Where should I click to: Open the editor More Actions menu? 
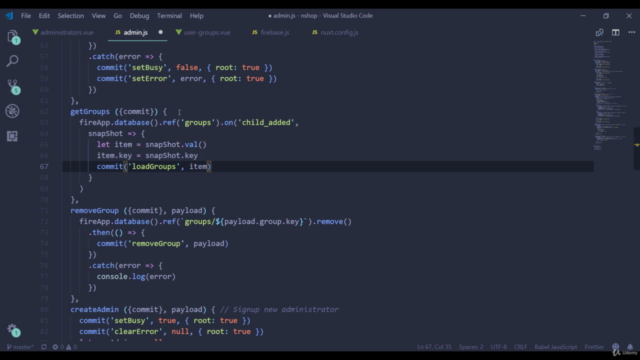(631, 32)
